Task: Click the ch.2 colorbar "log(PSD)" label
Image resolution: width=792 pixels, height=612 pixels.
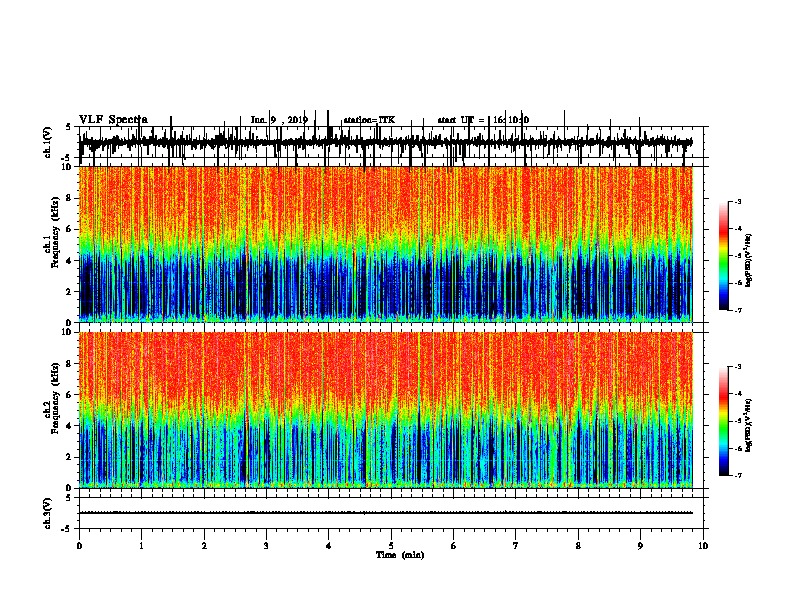Action: (x=748, y=425)
